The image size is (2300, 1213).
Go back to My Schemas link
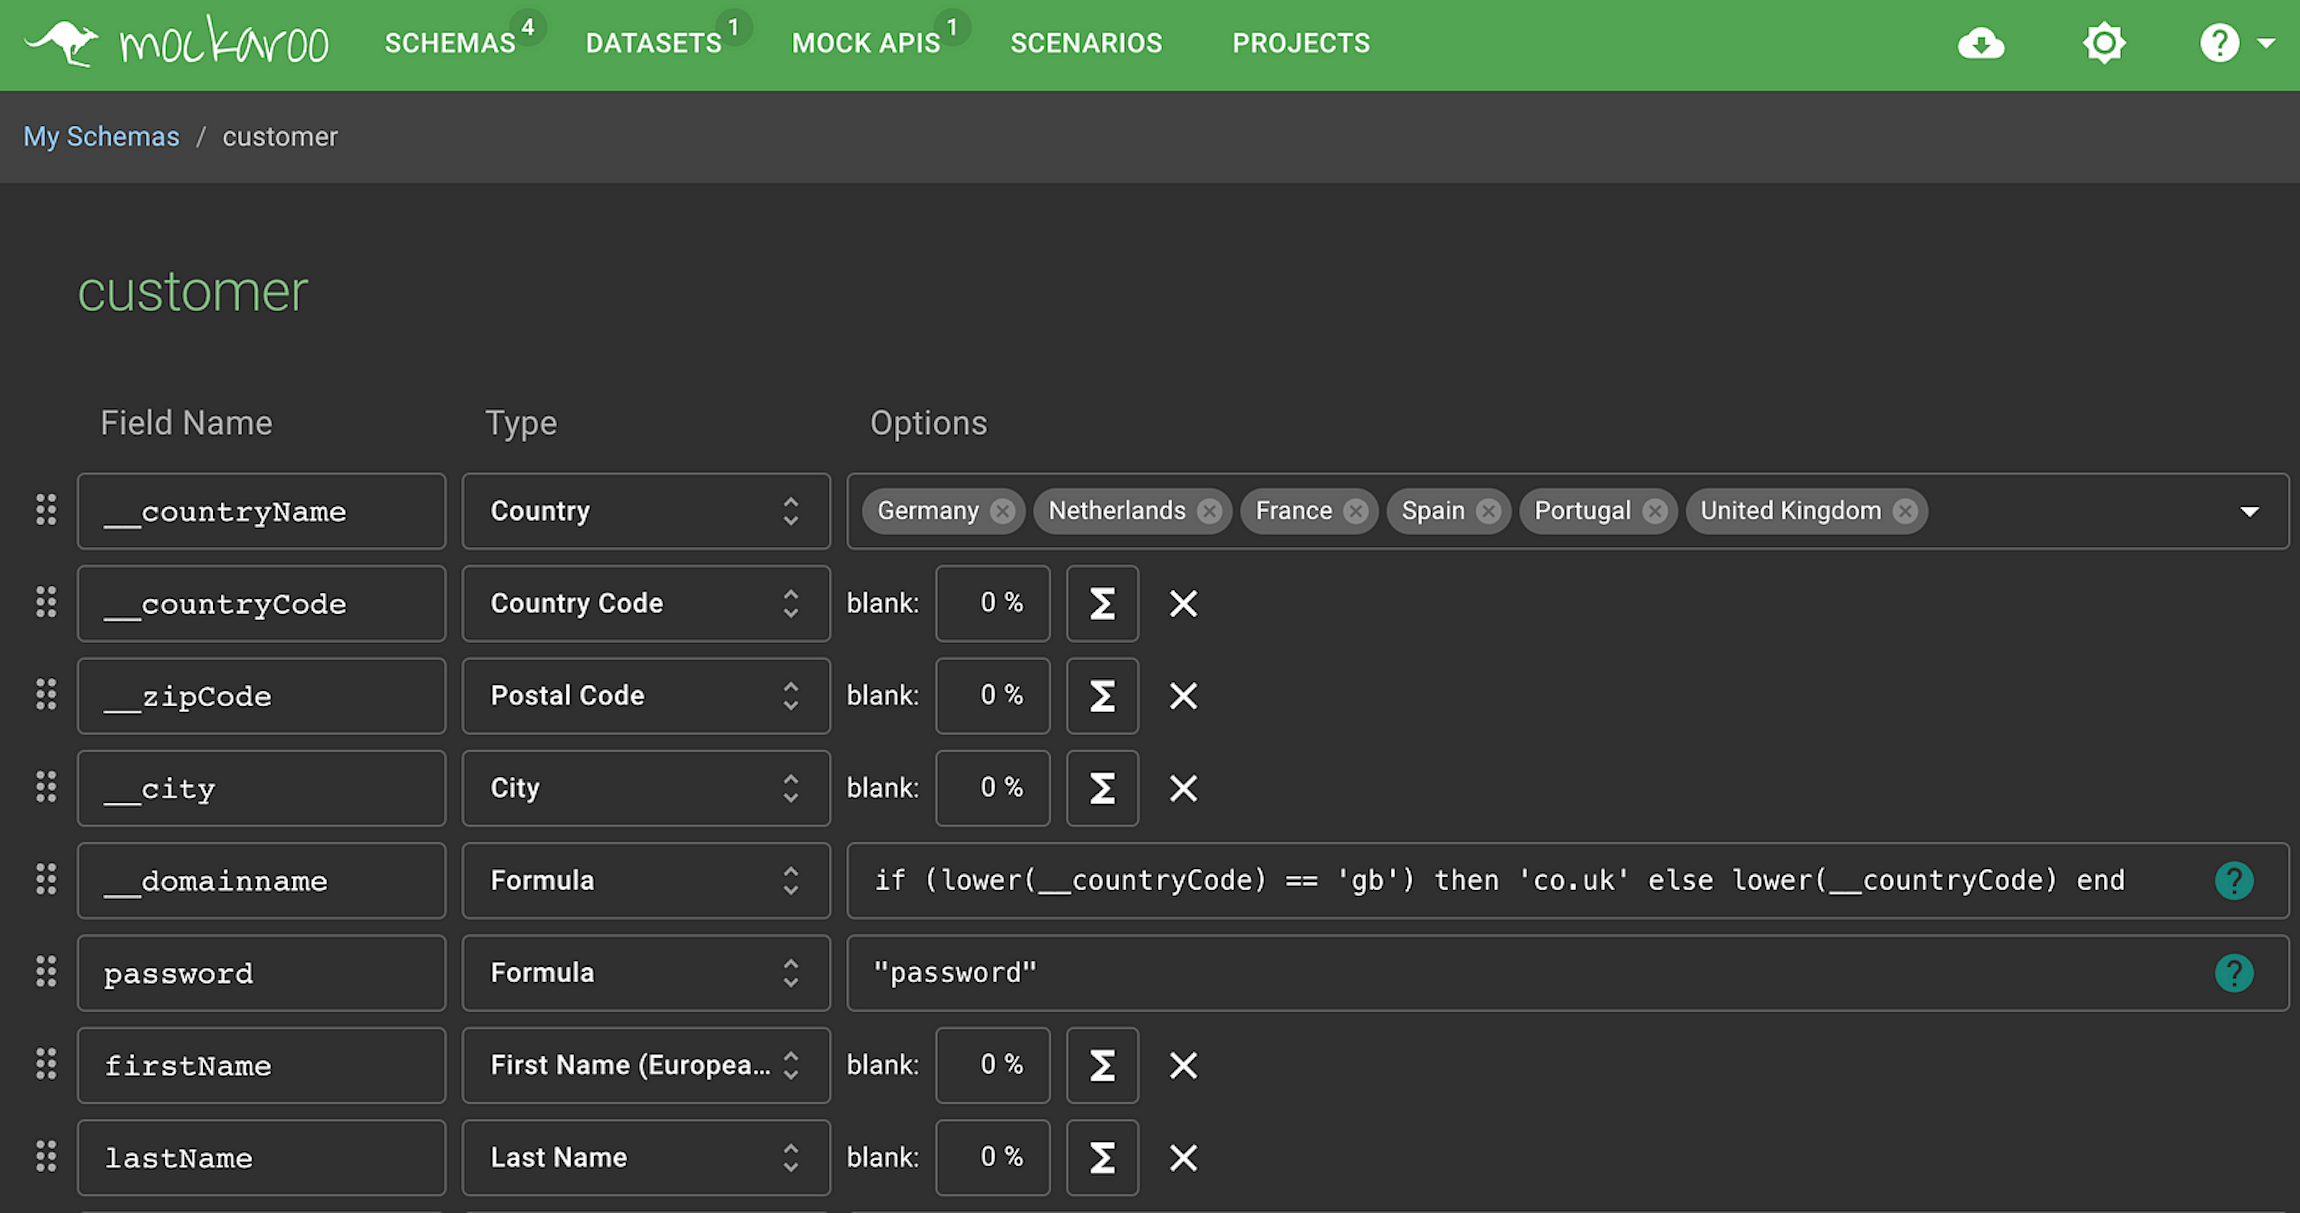101,136
